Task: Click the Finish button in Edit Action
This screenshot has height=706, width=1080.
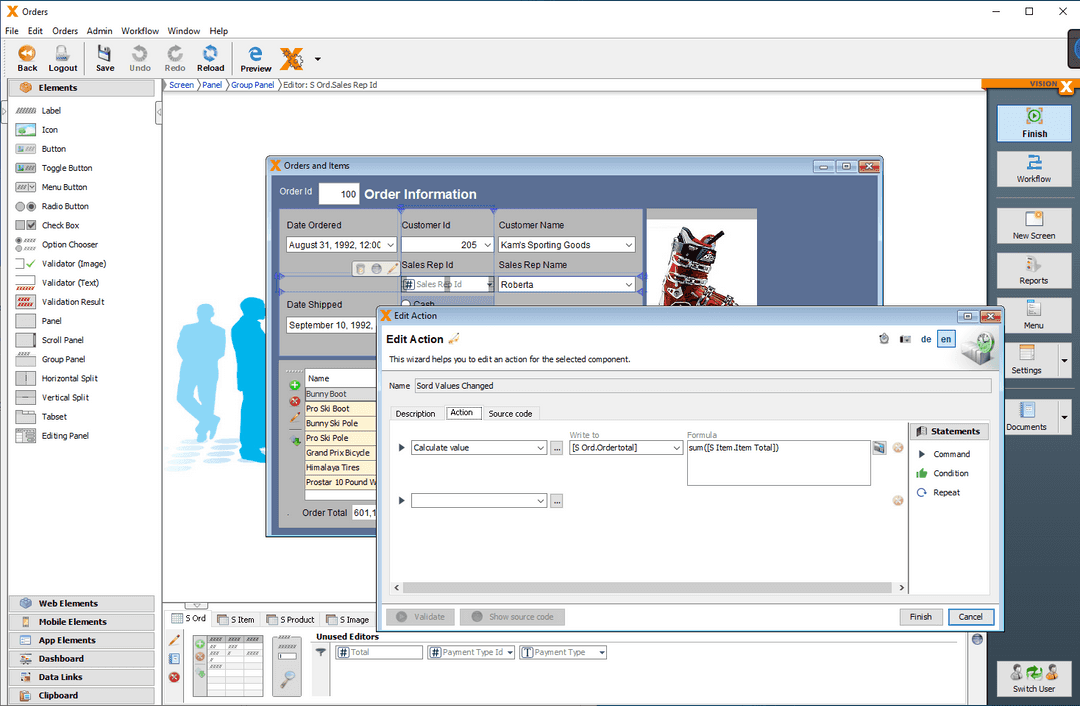Action: point(920,616)
